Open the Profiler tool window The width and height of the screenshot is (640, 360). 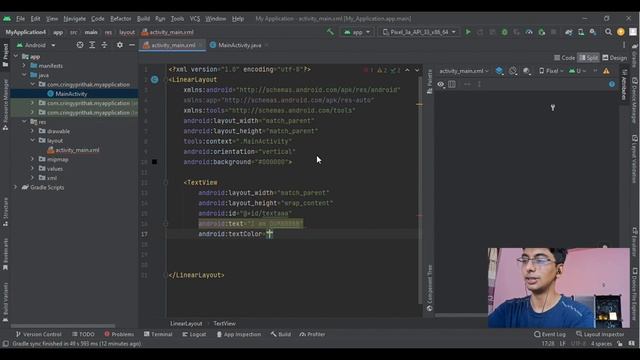[312, 334]
